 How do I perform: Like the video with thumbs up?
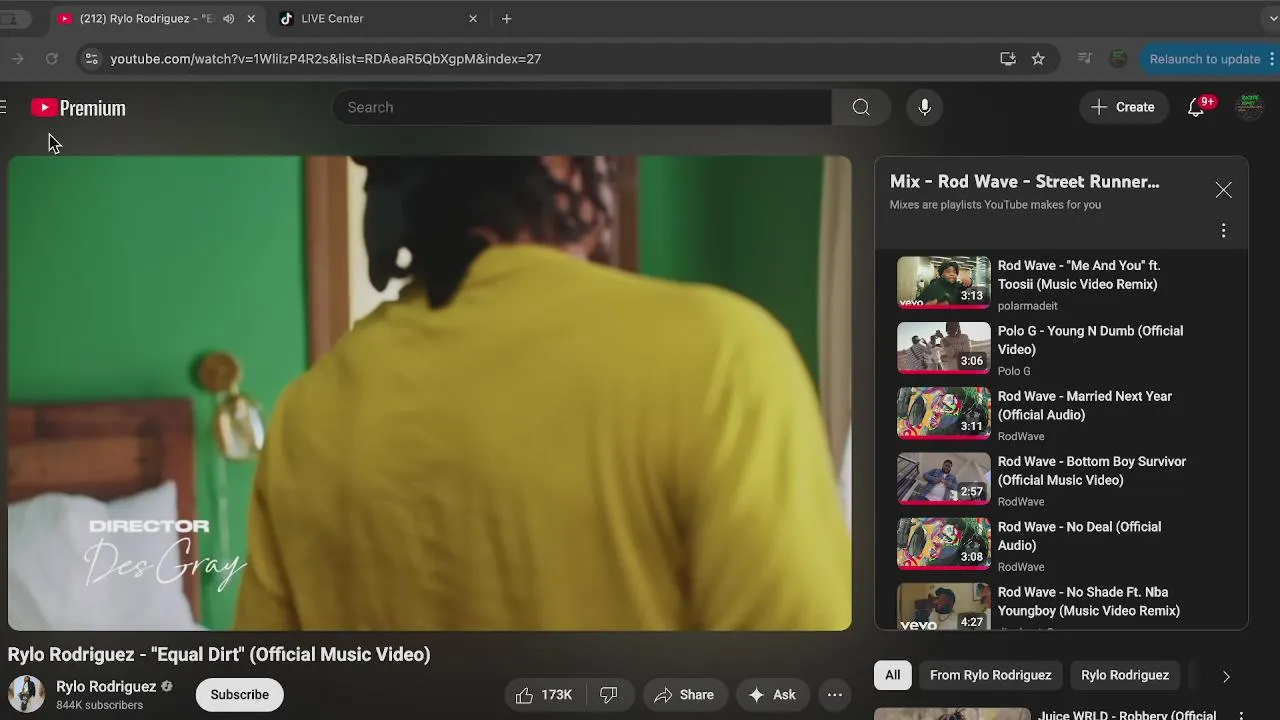pos(544,695)
